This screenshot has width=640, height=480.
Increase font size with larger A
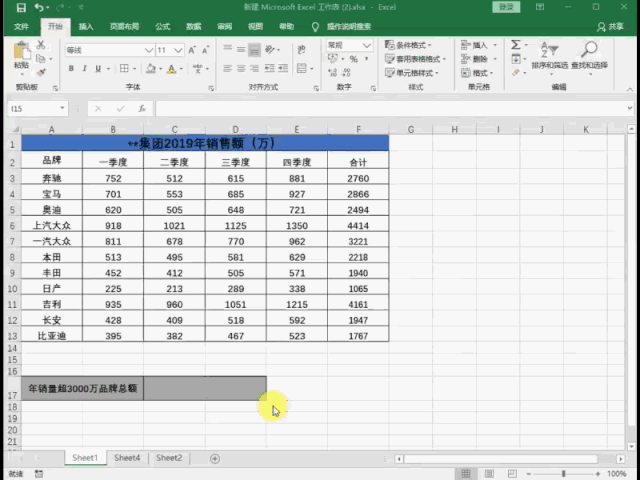click(x=191, y=50)
